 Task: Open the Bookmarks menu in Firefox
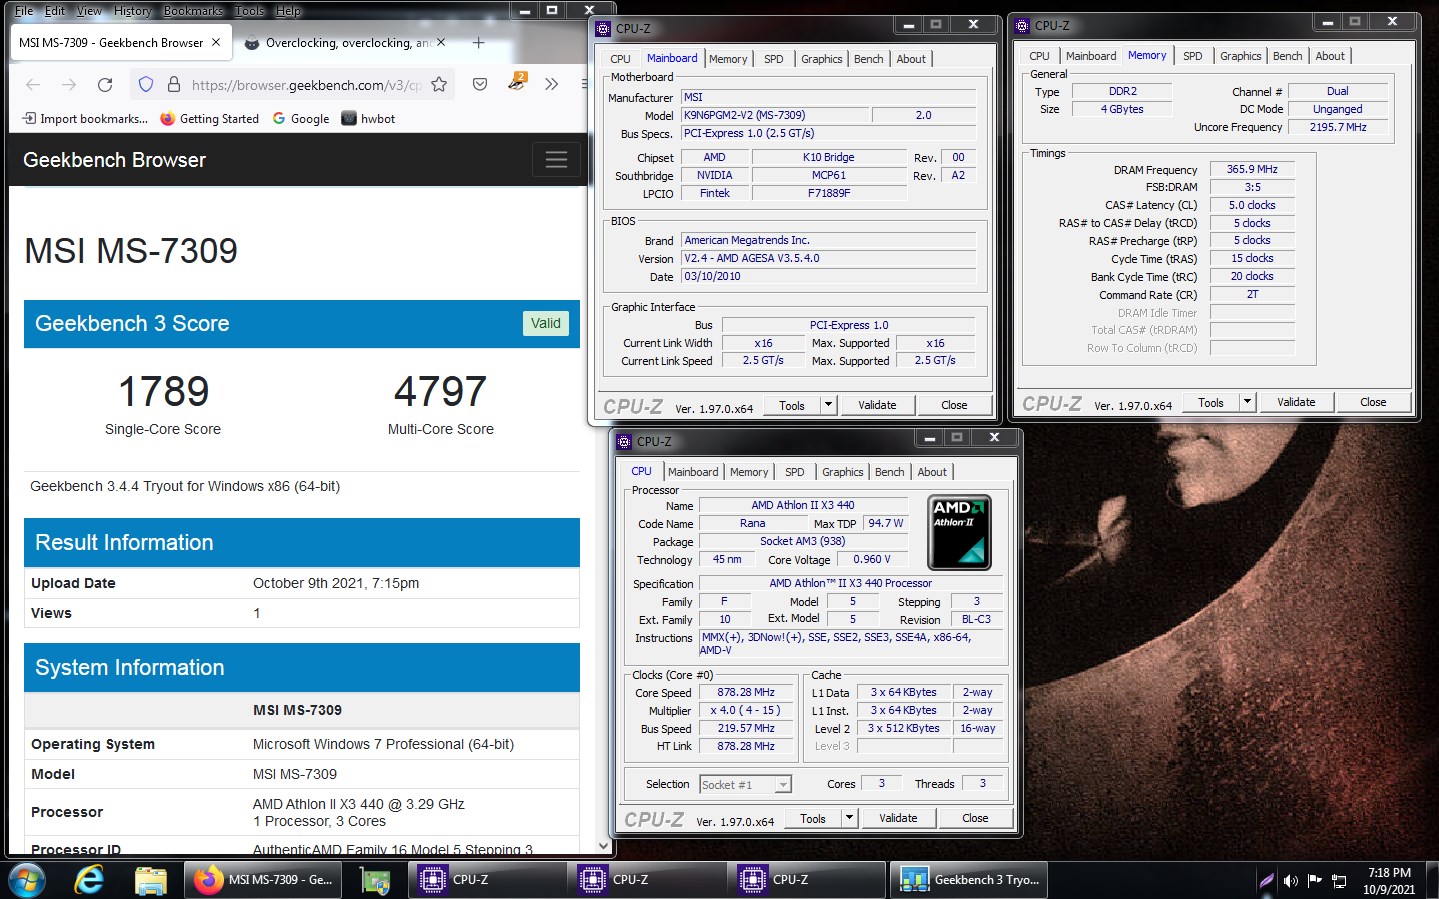click(x=193, y=11)
